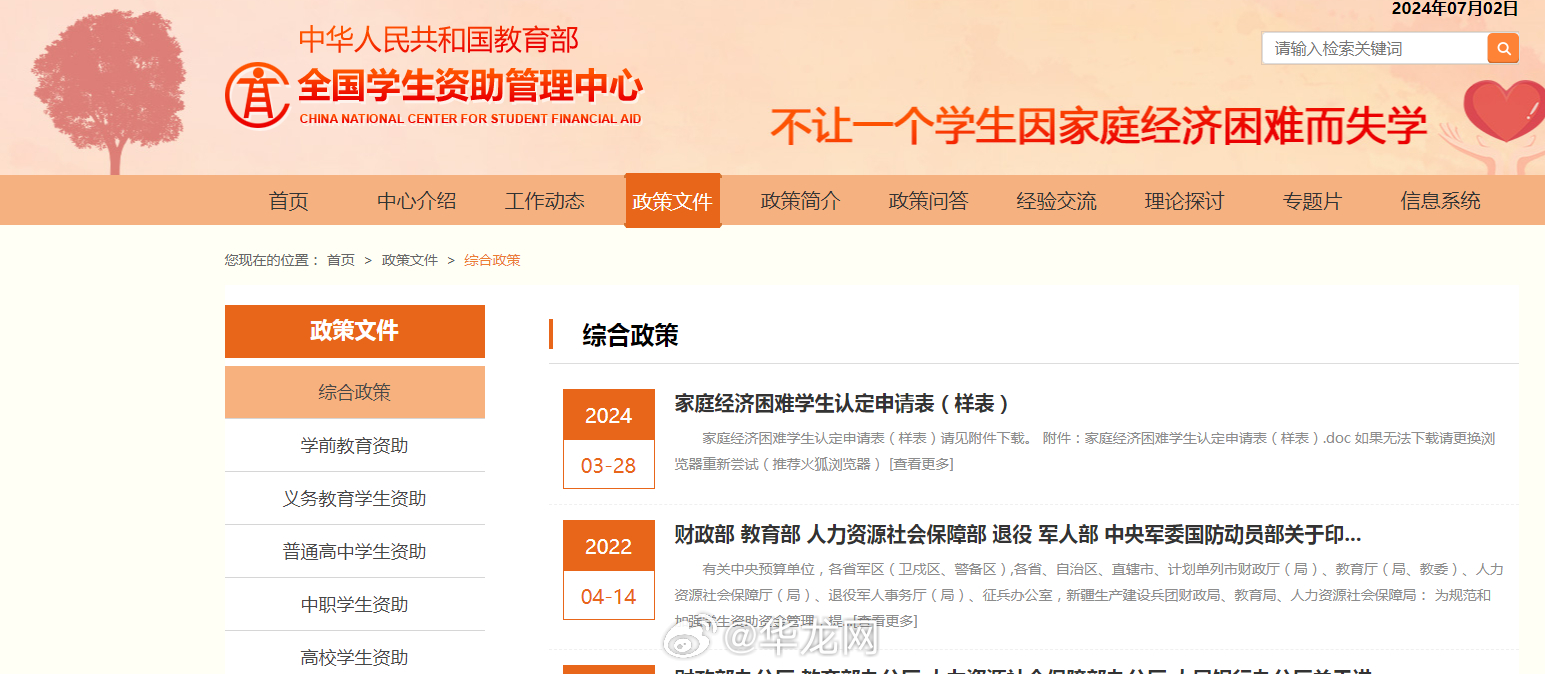This screenshot has height=674, width=1545.
Task: Click the slogan 不让一个学生因家庭经济困难而失学
Action: click(1099, 127)
